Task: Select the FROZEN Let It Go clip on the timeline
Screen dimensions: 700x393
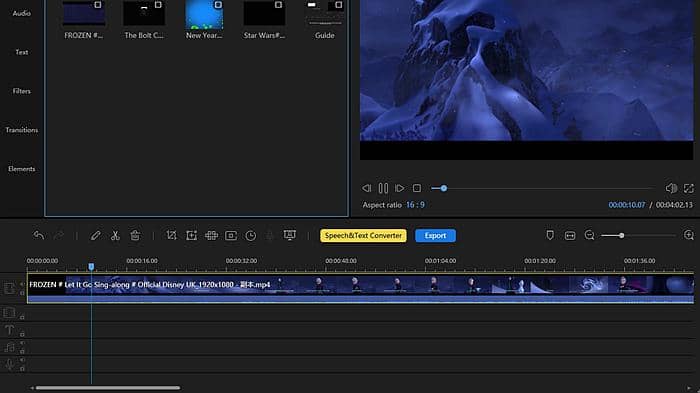Action: pyautogui.click(x=360, y=288)
